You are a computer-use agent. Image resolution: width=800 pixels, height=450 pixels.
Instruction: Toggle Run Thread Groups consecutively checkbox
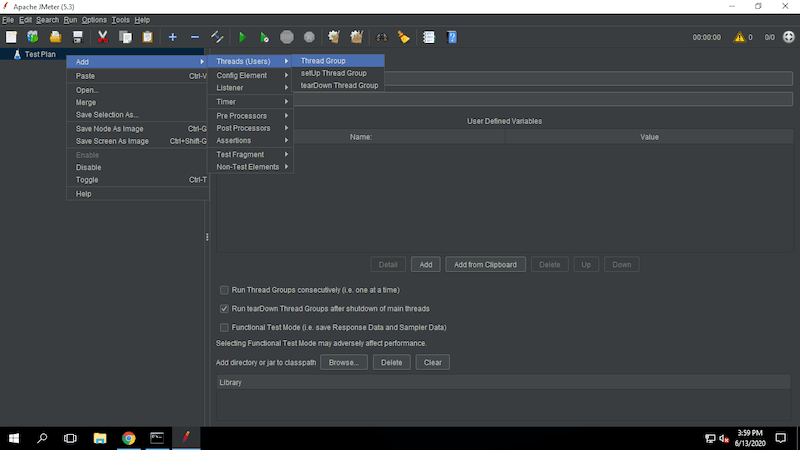pyautogui.click(x=224, y=290)
